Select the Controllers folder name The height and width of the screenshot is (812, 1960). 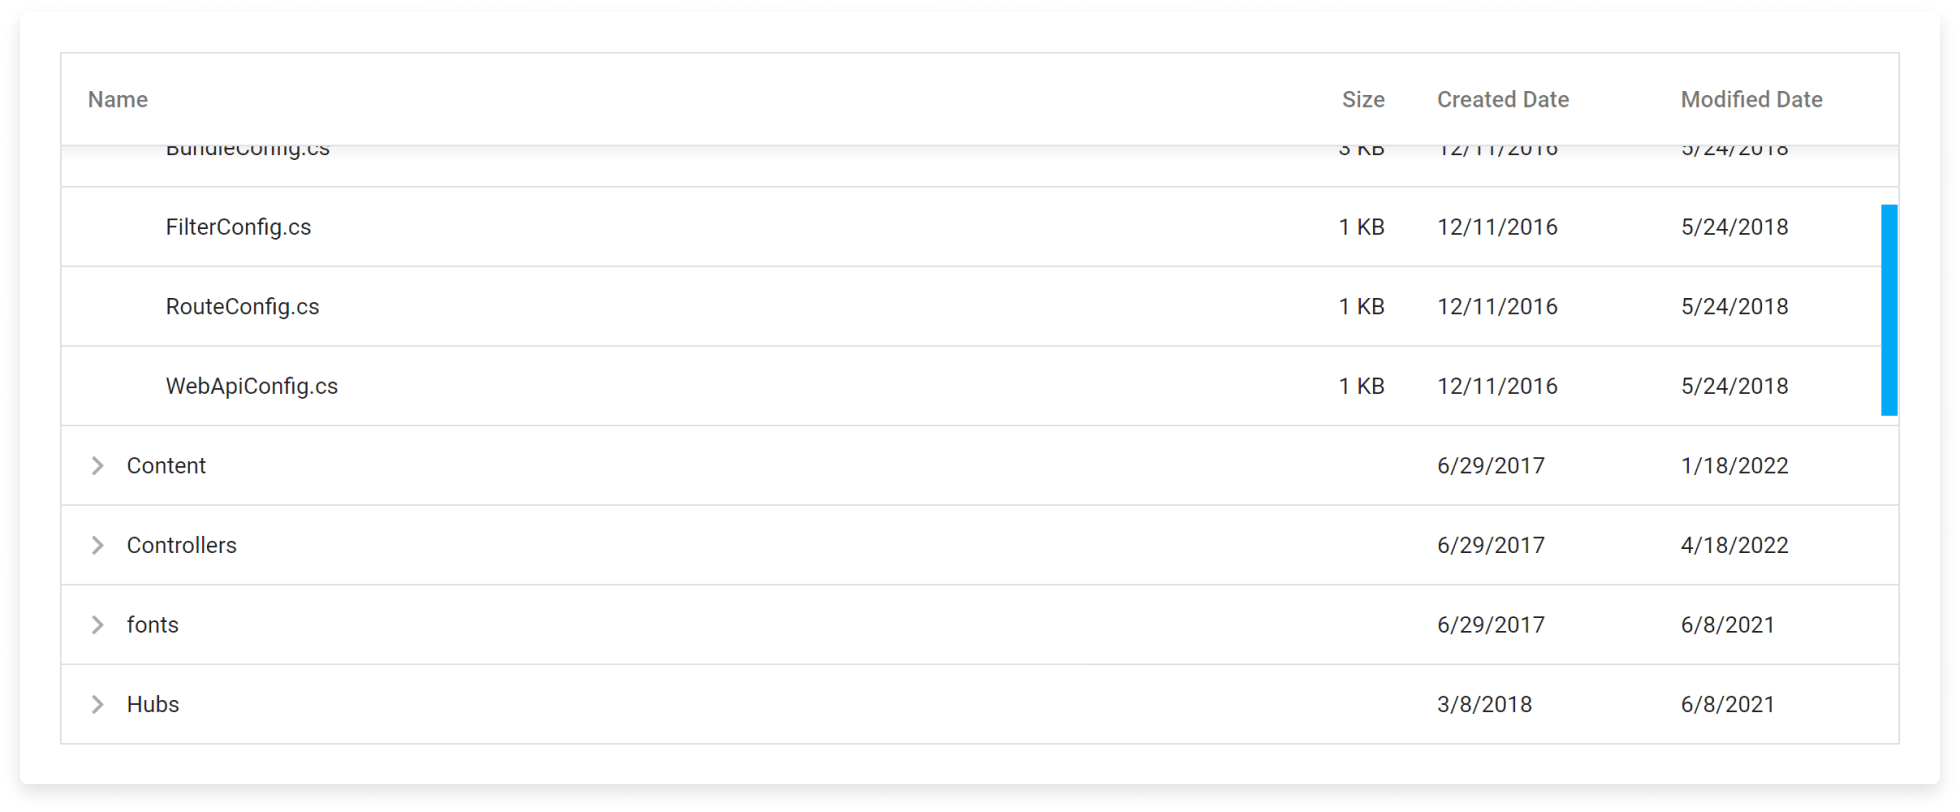pos(181,545)
